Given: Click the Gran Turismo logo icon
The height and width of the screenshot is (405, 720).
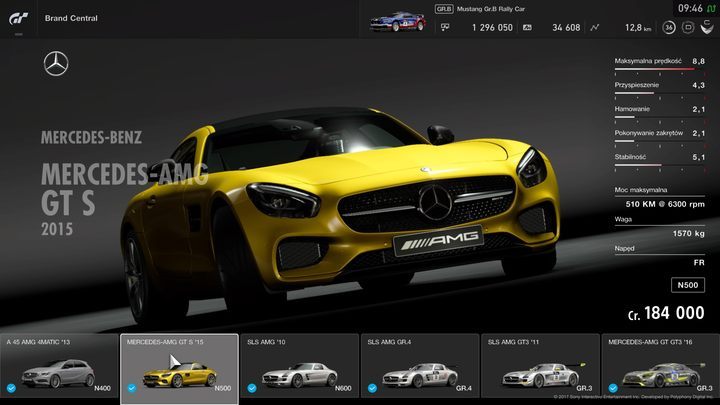Looking at the screenshot, I should pos(19,18).
